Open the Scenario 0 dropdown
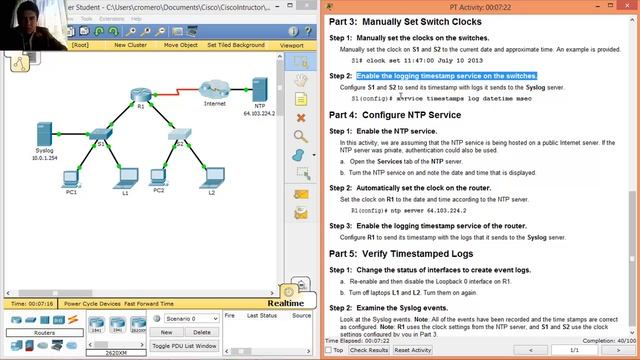This screenshot has width=640, height=360. coord(191,318)
